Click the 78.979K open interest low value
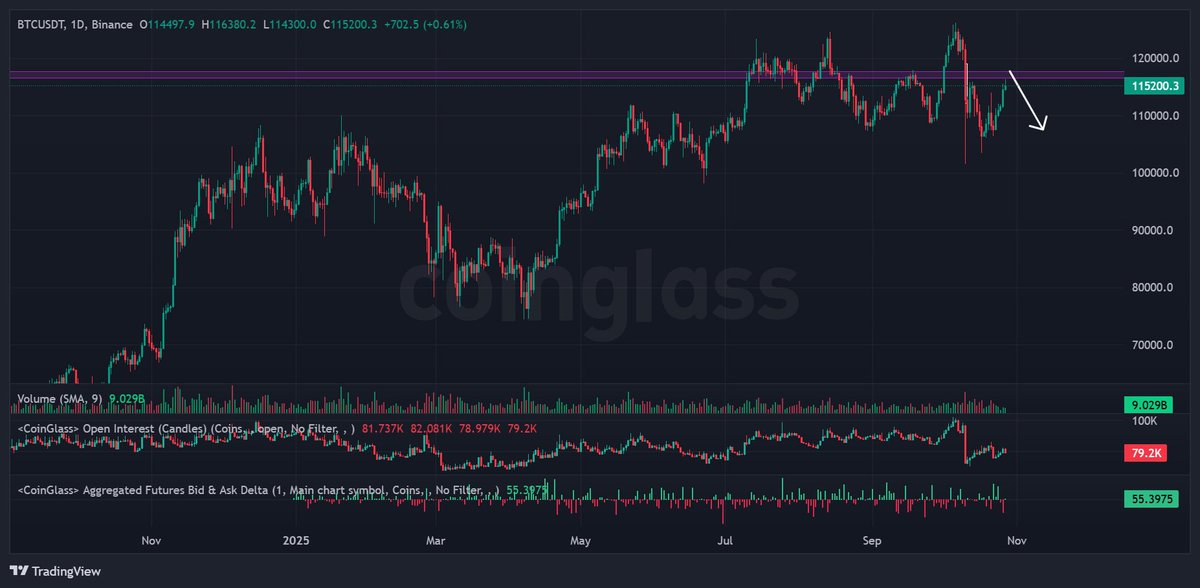1200x588 pixels. pos(480,429)
